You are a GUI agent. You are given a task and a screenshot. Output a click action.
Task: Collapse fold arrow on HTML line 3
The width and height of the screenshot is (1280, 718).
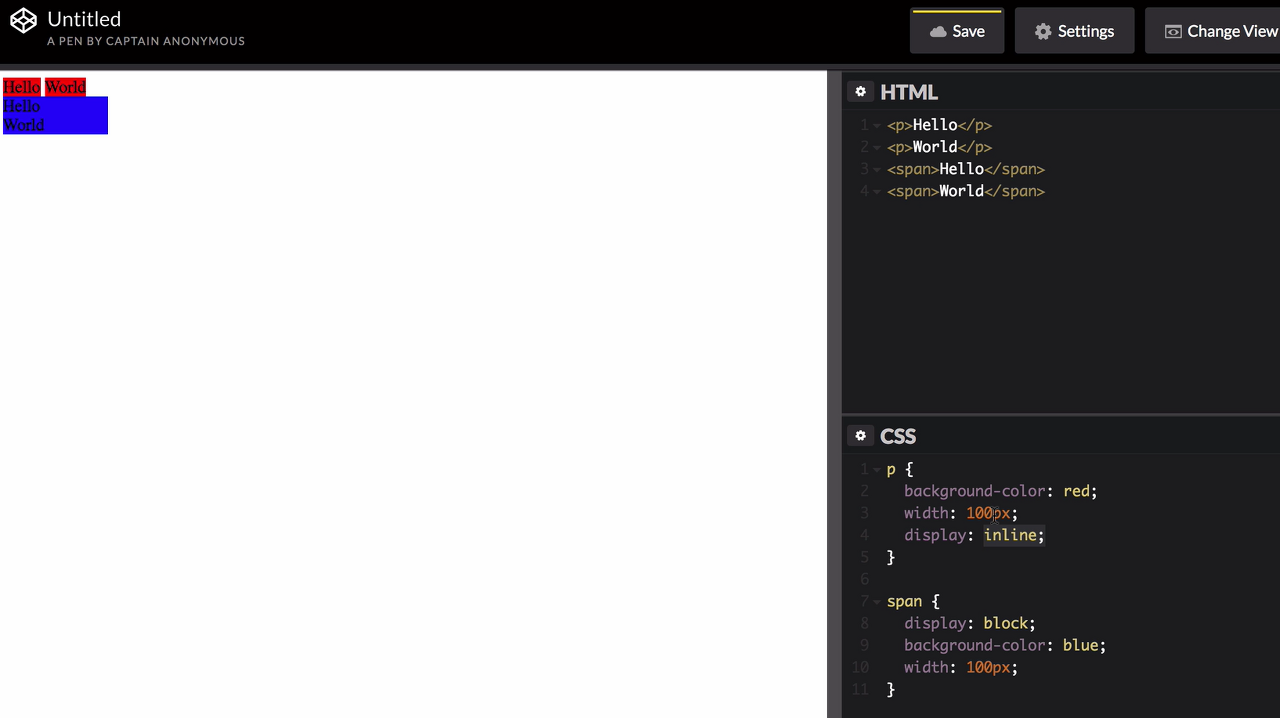coord(877,170)
